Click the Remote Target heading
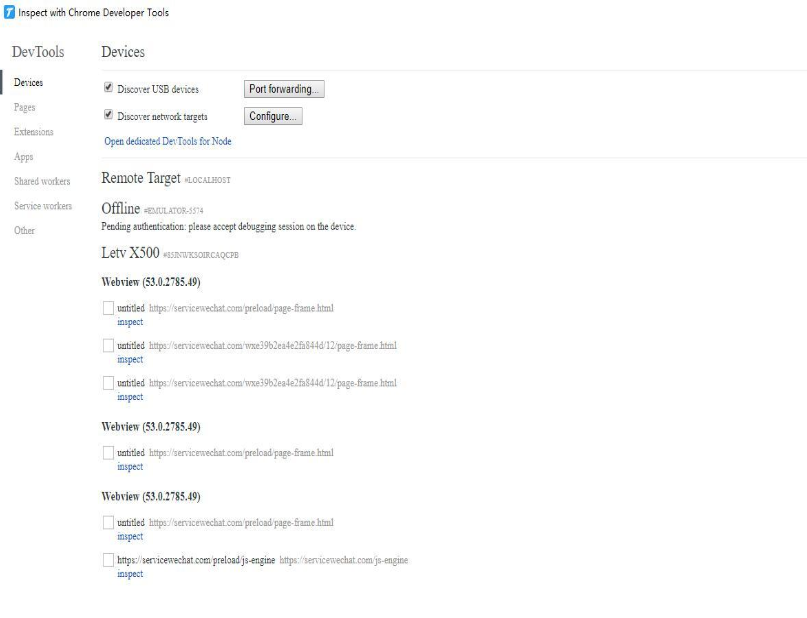 coord(141,178)
